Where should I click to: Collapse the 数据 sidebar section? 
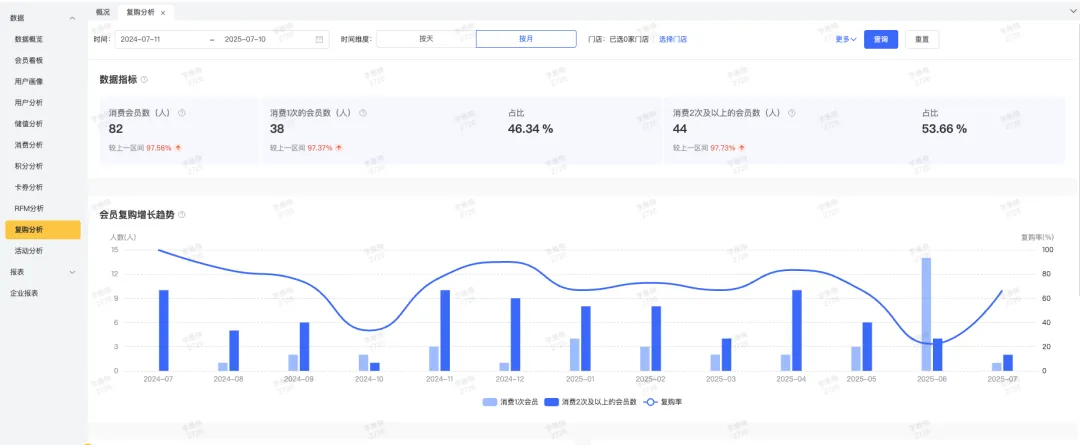point(72,19)
